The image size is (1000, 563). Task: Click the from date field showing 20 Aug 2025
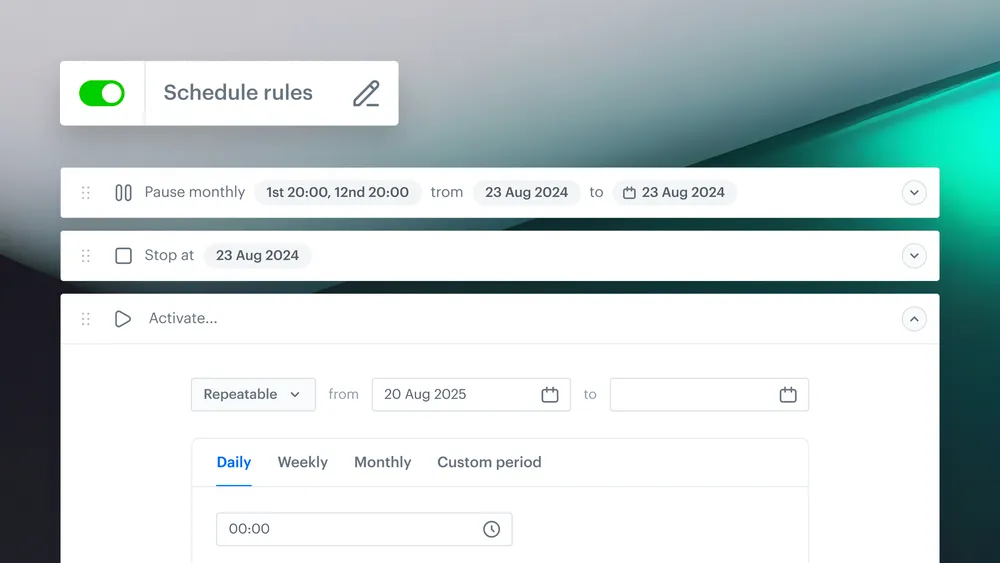tap(471, 395)
